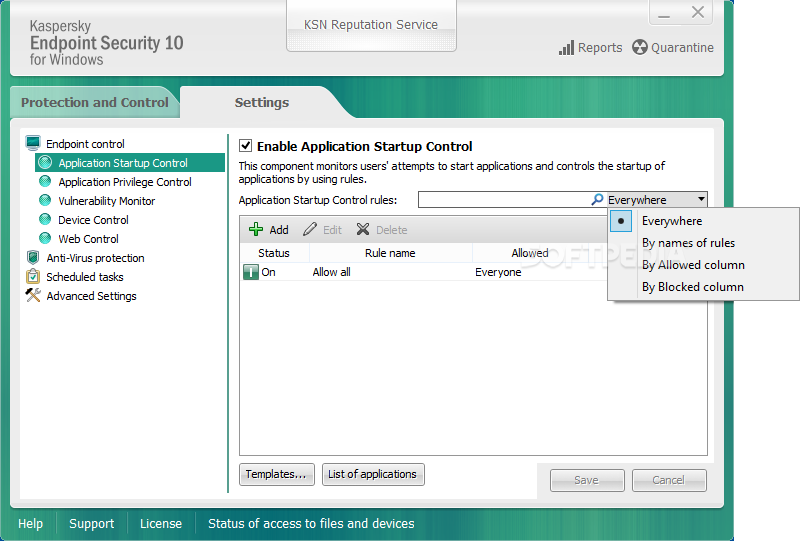
Task: Open Advanced Settings section
Action: [91, 296]
